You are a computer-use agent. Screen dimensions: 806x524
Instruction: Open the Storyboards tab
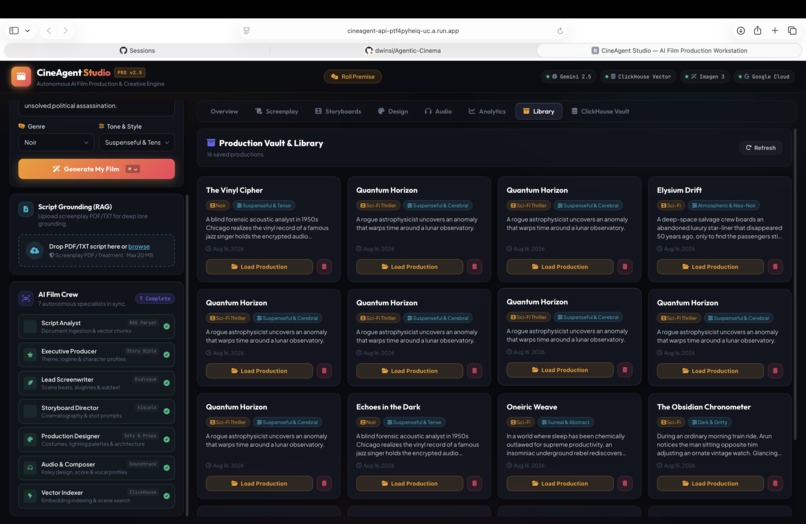(x=338, y=111)
